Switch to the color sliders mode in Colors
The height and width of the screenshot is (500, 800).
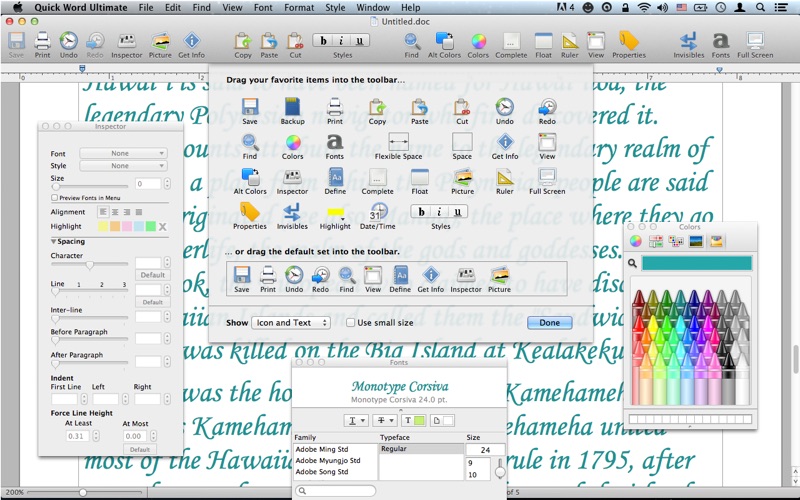tap(656, 241)
